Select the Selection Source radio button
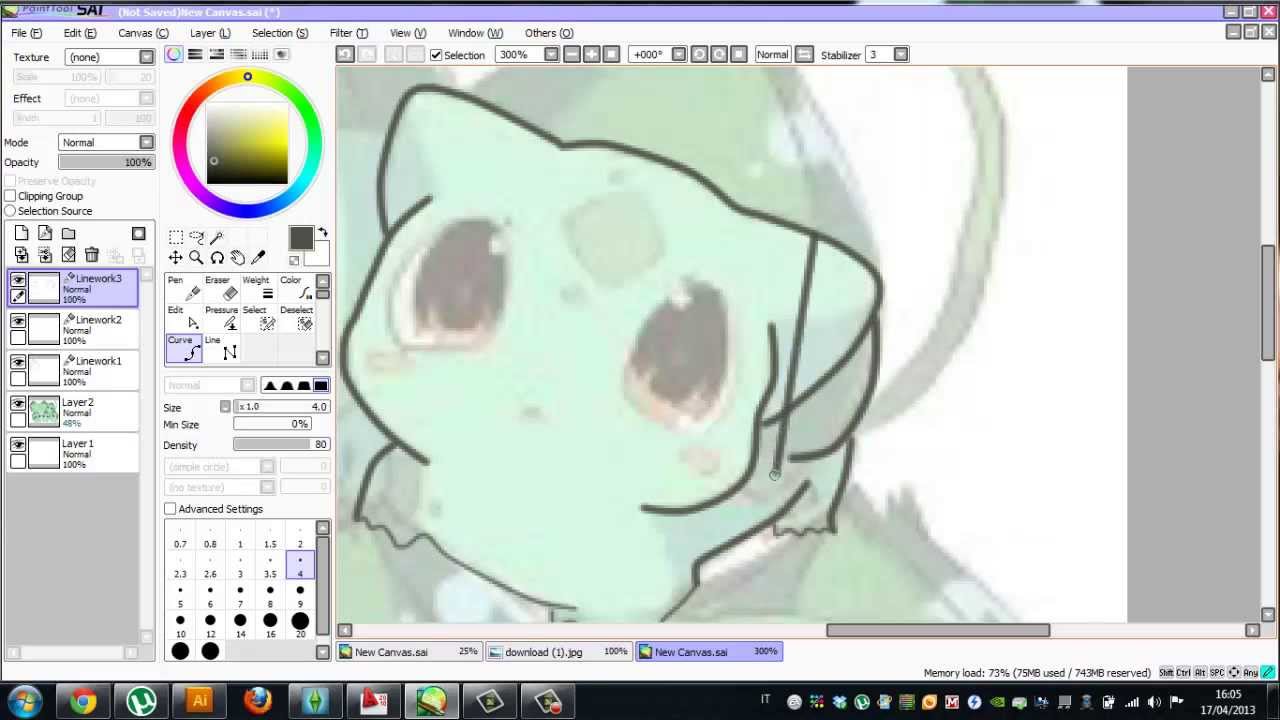 pos(10,211)
